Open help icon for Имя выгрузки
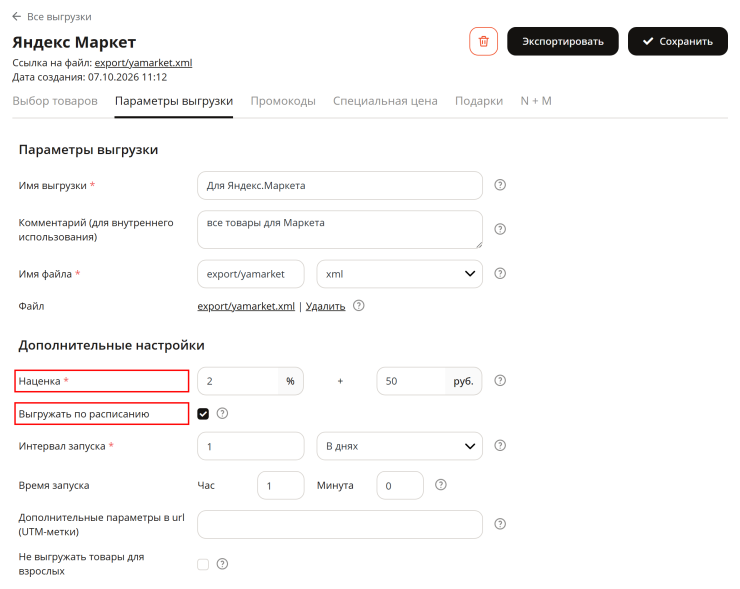 [500, 185]
